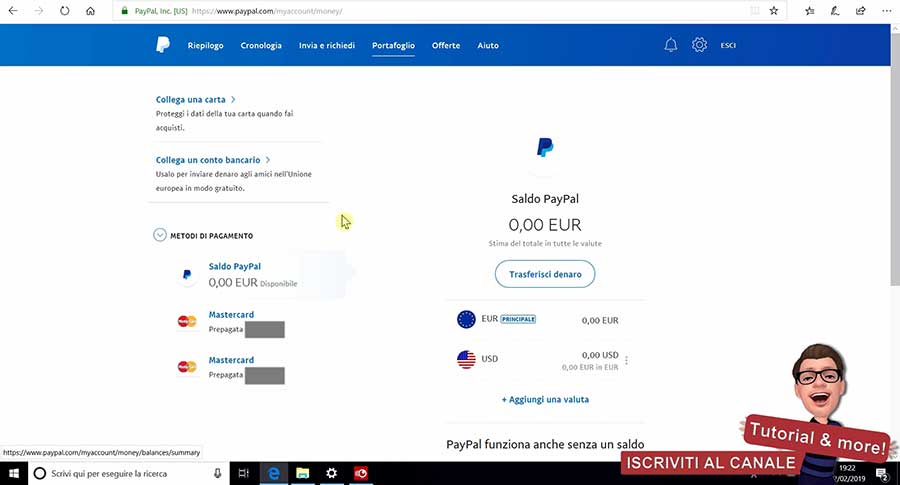This screenshot has height=485, width=900.
Task: Click the PRINCIPALE badge beside EUR
Action: [518, 319]
